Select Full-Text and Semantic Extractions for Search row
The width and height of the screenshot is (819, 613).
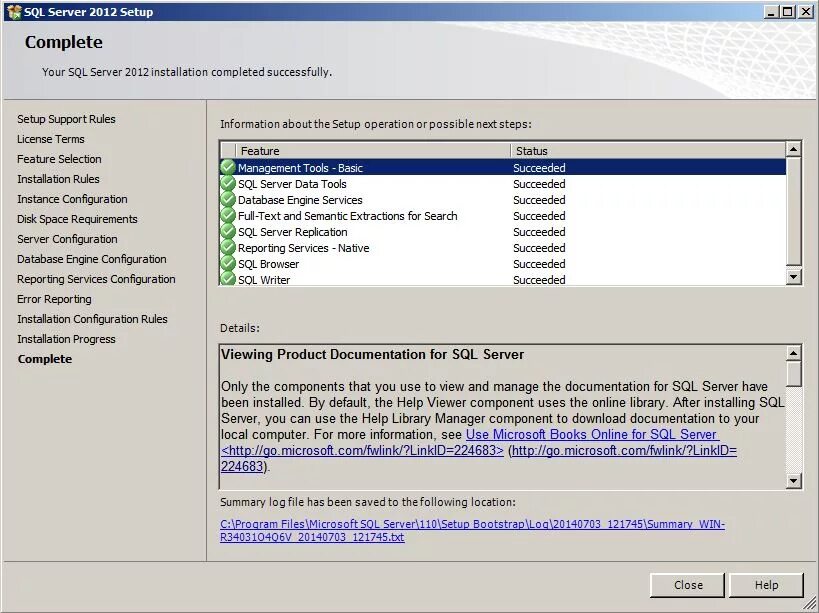pos(503,216)
